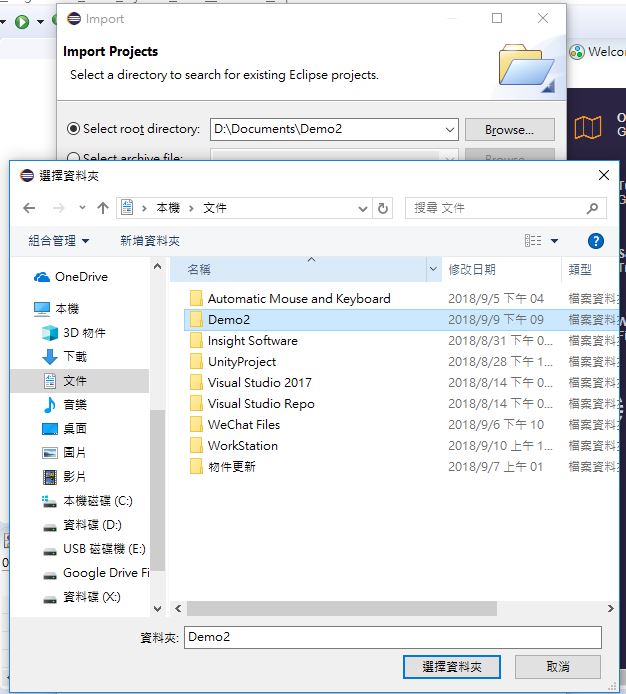Viewport: 626px width, 694px height.
Task: Go up one folder level
Action: 103,208
